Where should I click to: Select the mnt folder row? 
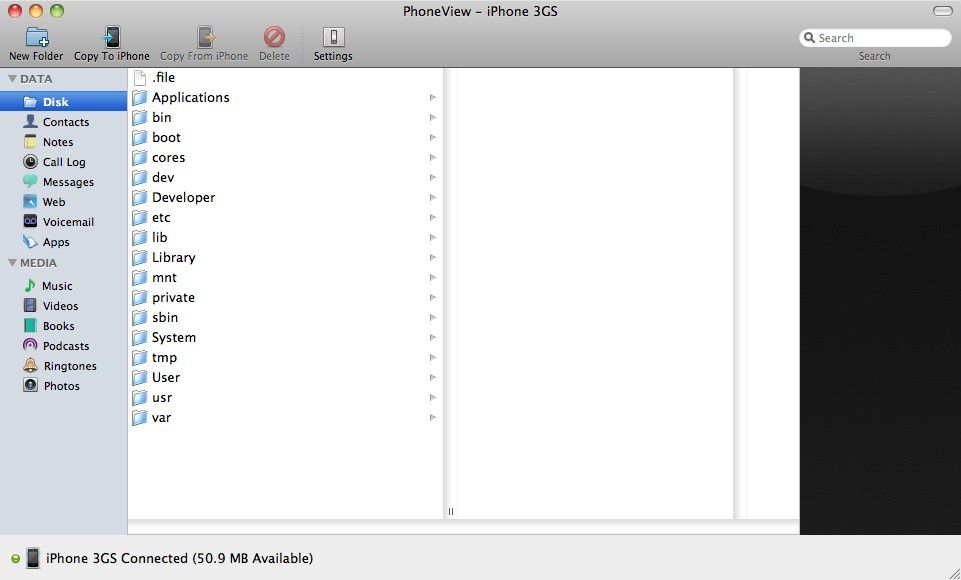click(x=285, y=278)
